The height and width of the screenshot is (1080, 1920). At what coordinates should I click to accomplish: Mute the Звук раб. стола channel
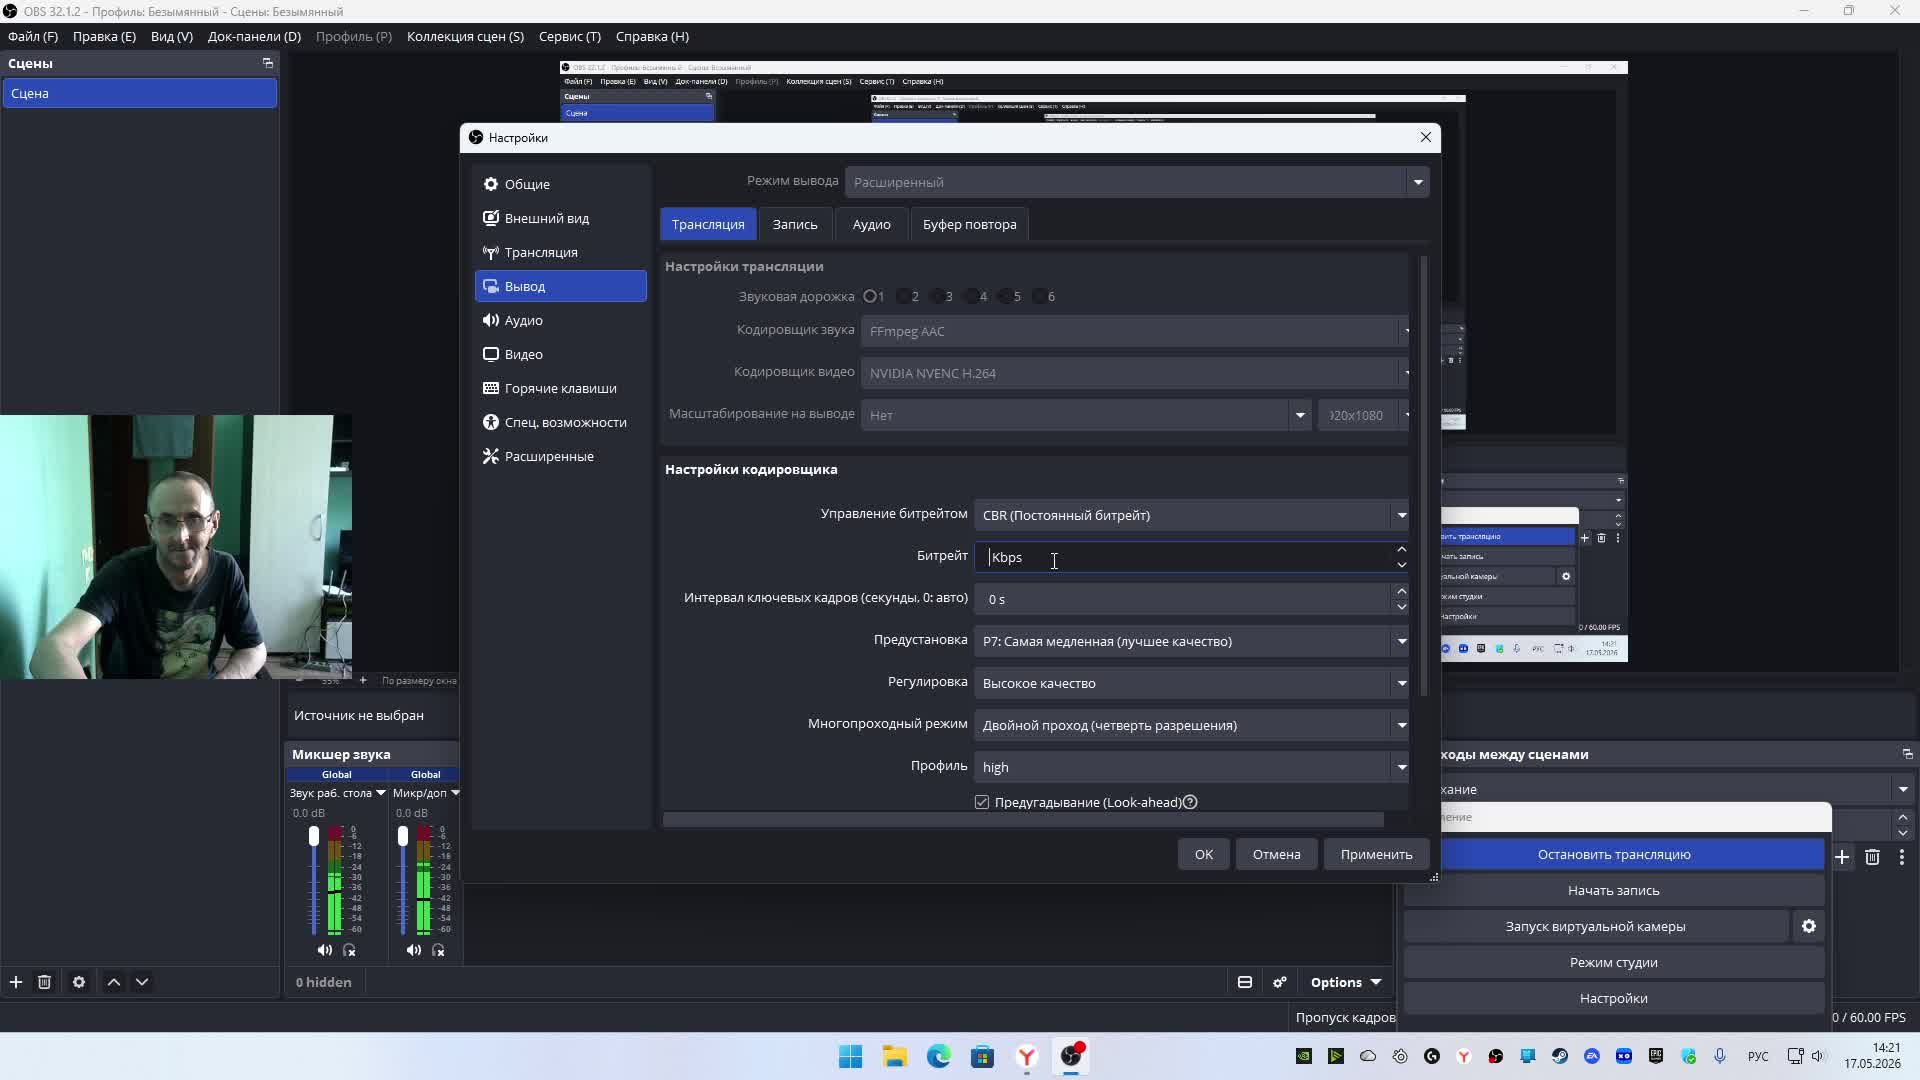coord(325,950)
